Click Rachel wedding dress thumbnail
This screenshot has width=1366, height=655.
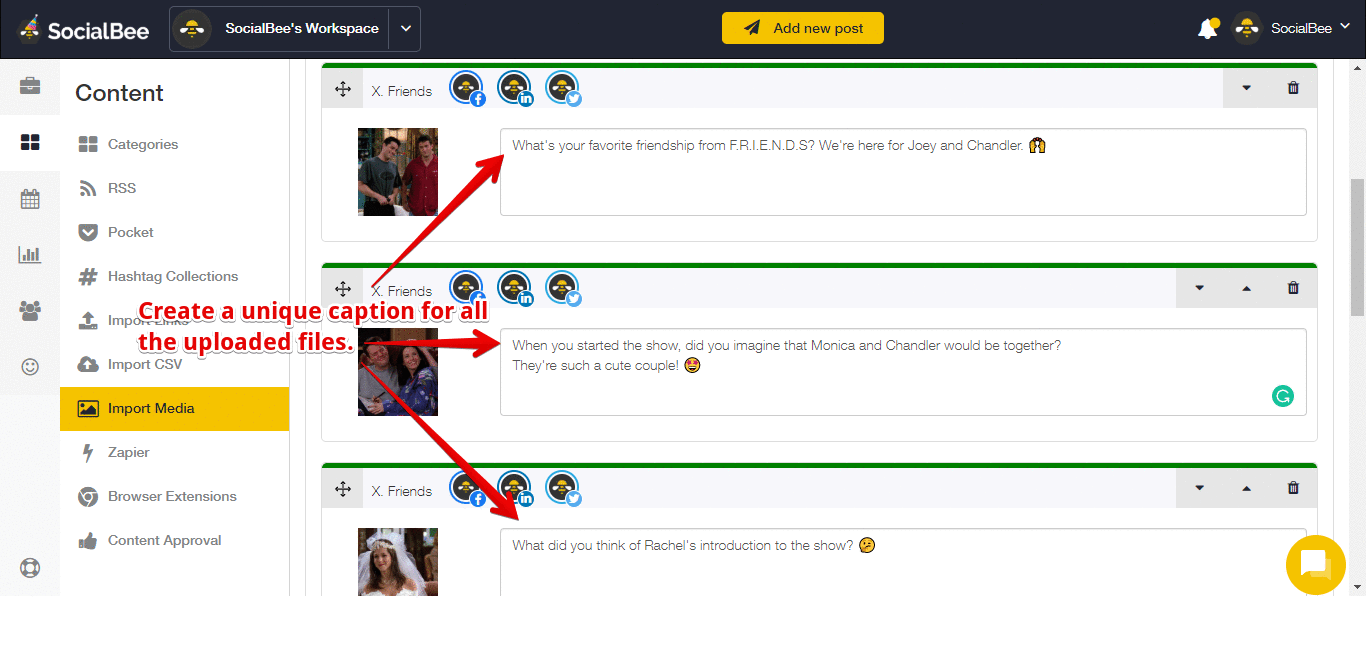(398, 562)
